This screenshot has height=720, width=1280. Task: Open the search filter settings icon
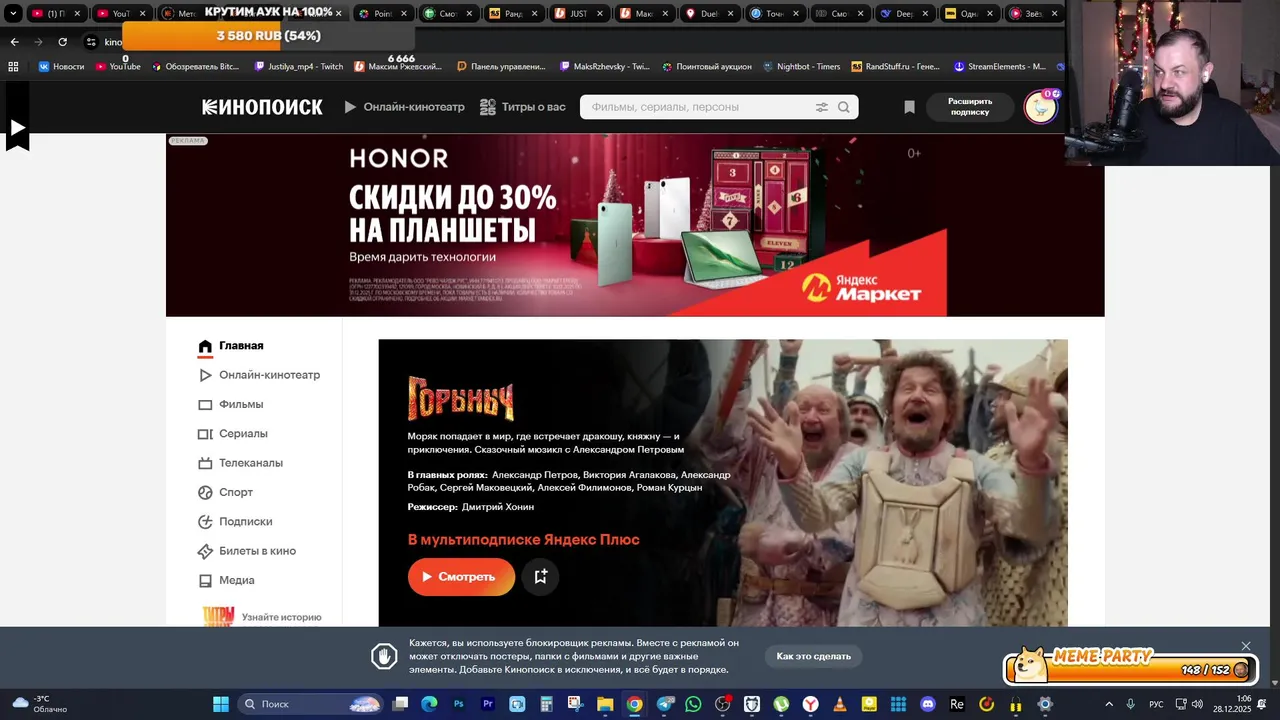(x=822, y=107)
